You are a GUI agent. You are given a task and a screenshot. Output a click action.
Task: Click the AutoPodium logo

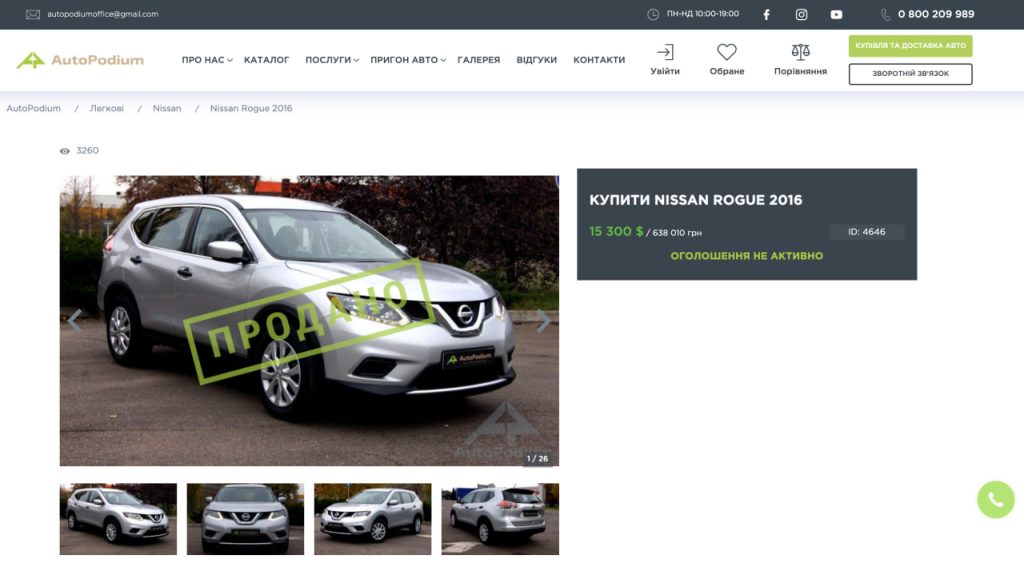click(80, 60)
